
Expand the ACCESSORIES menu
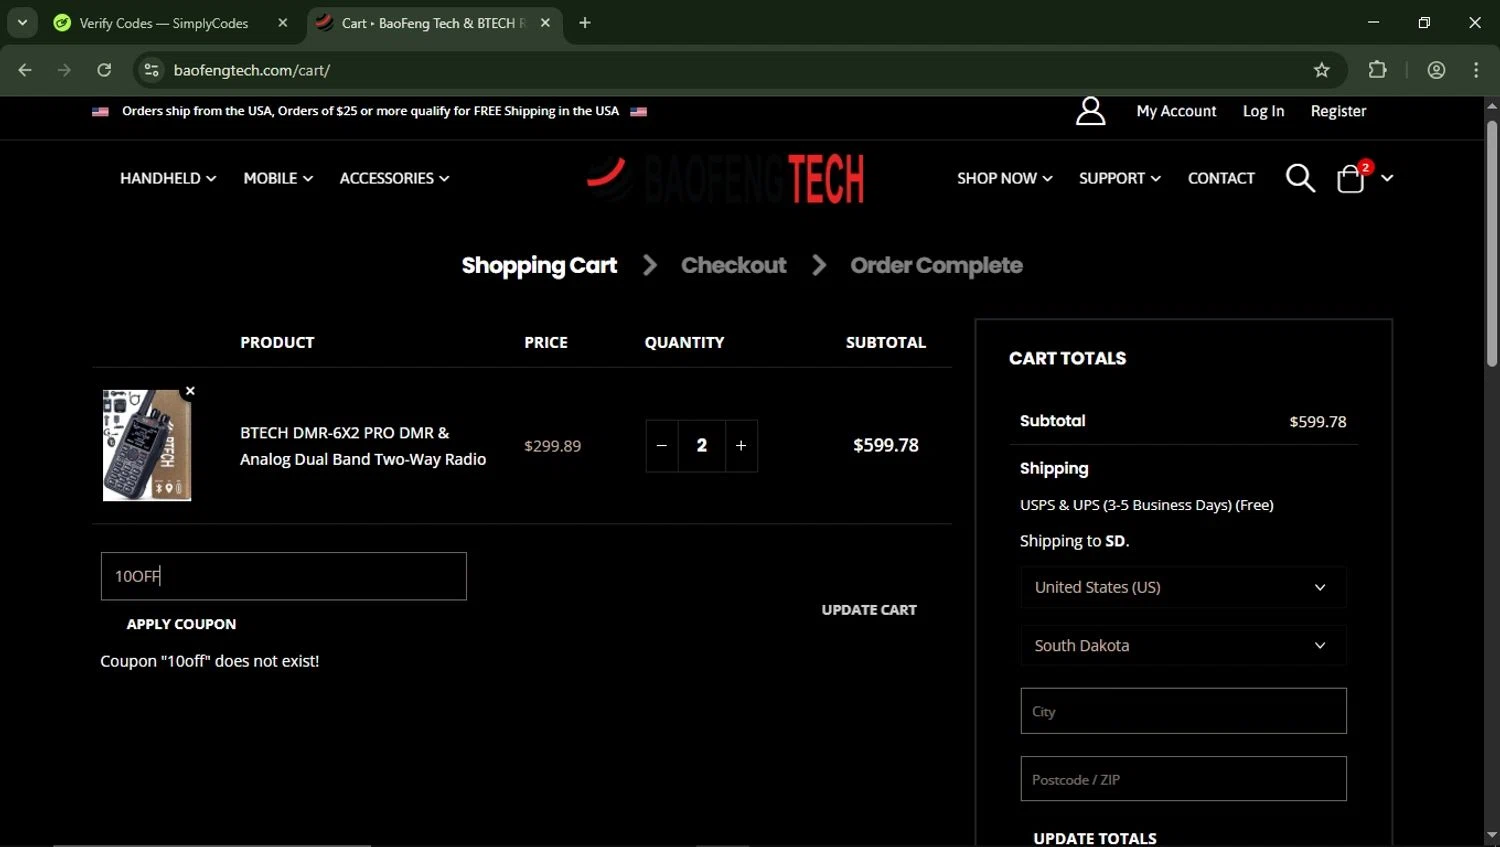(x=394, y=178)
